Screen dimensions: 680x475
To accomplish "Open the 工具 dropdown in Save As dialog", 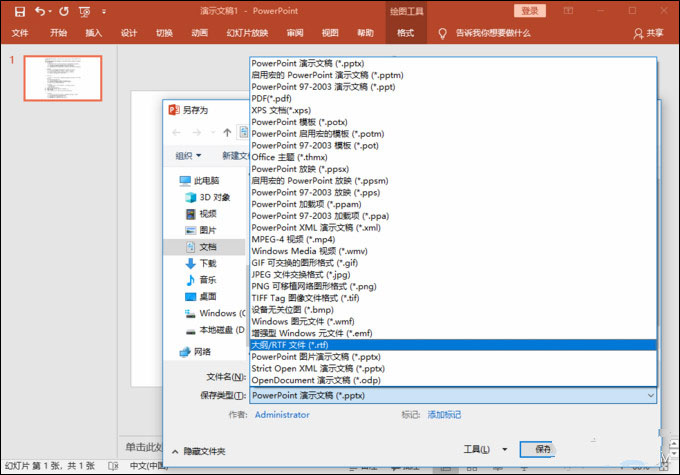I will point(485,449).
